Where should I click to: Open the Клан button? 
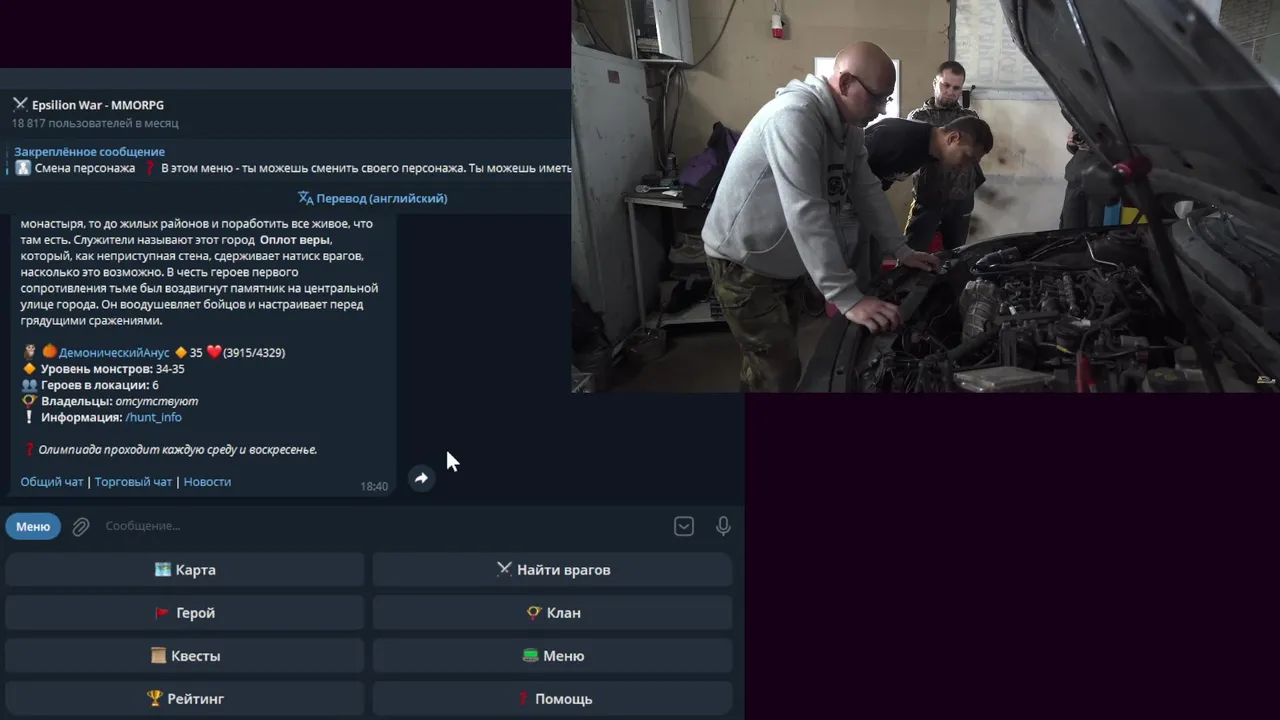click(x=553, y=613)
